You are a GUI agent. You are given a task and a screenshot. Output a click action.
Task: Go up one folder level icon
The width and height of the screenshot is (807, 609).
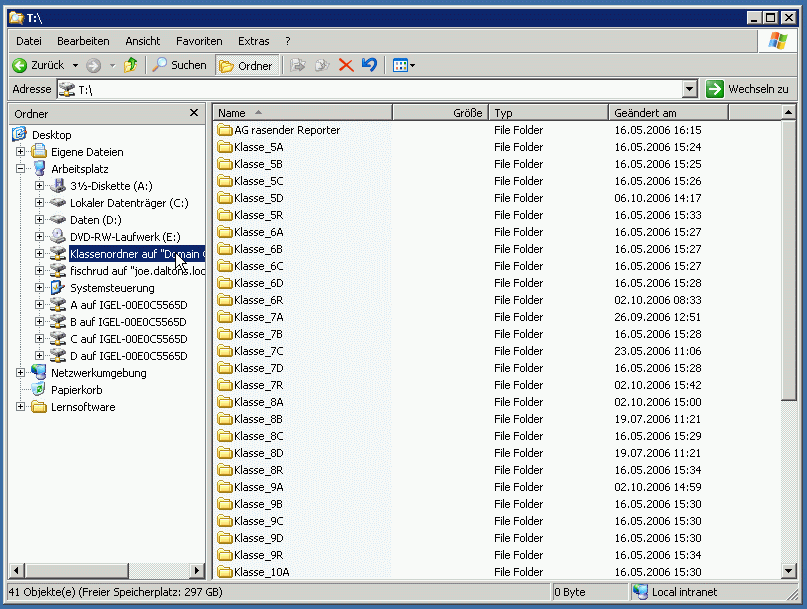point(130,65)
